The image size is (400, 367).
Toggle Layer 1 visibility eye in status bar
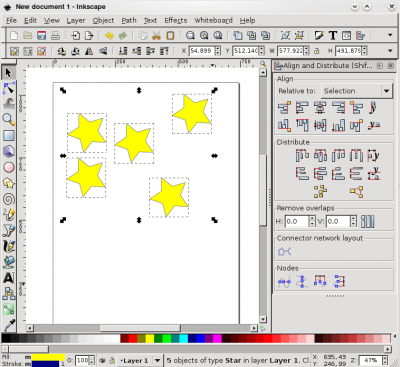pyautogui.click(x=103, y=360)
